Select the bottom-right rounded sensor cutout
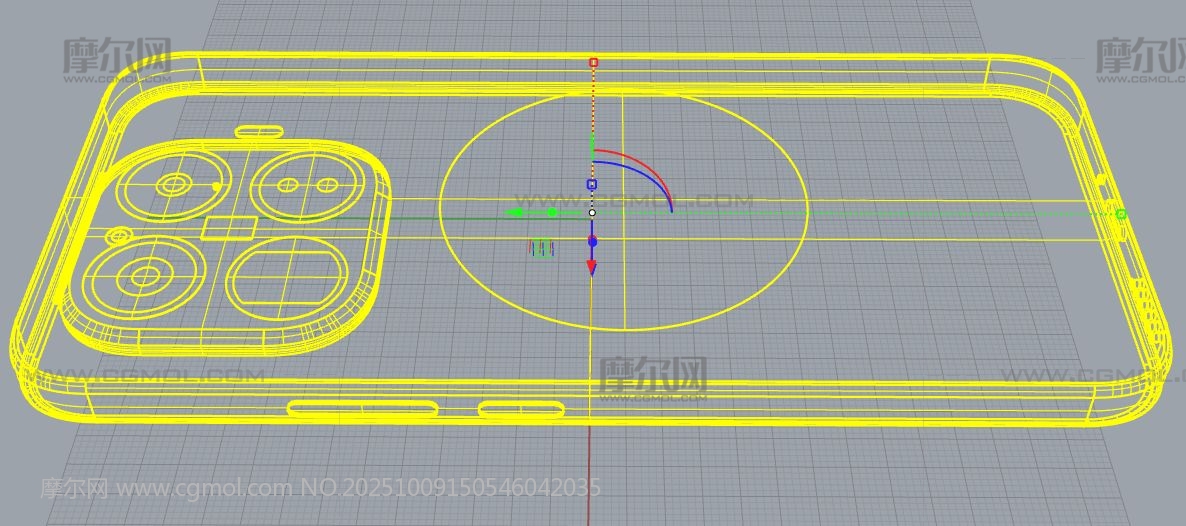 [290, 276]
